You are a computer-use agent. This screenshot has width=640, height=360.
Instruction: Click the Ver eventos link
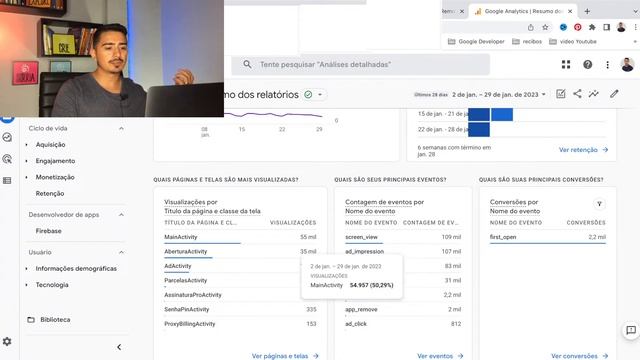click(x=440, y=356)
